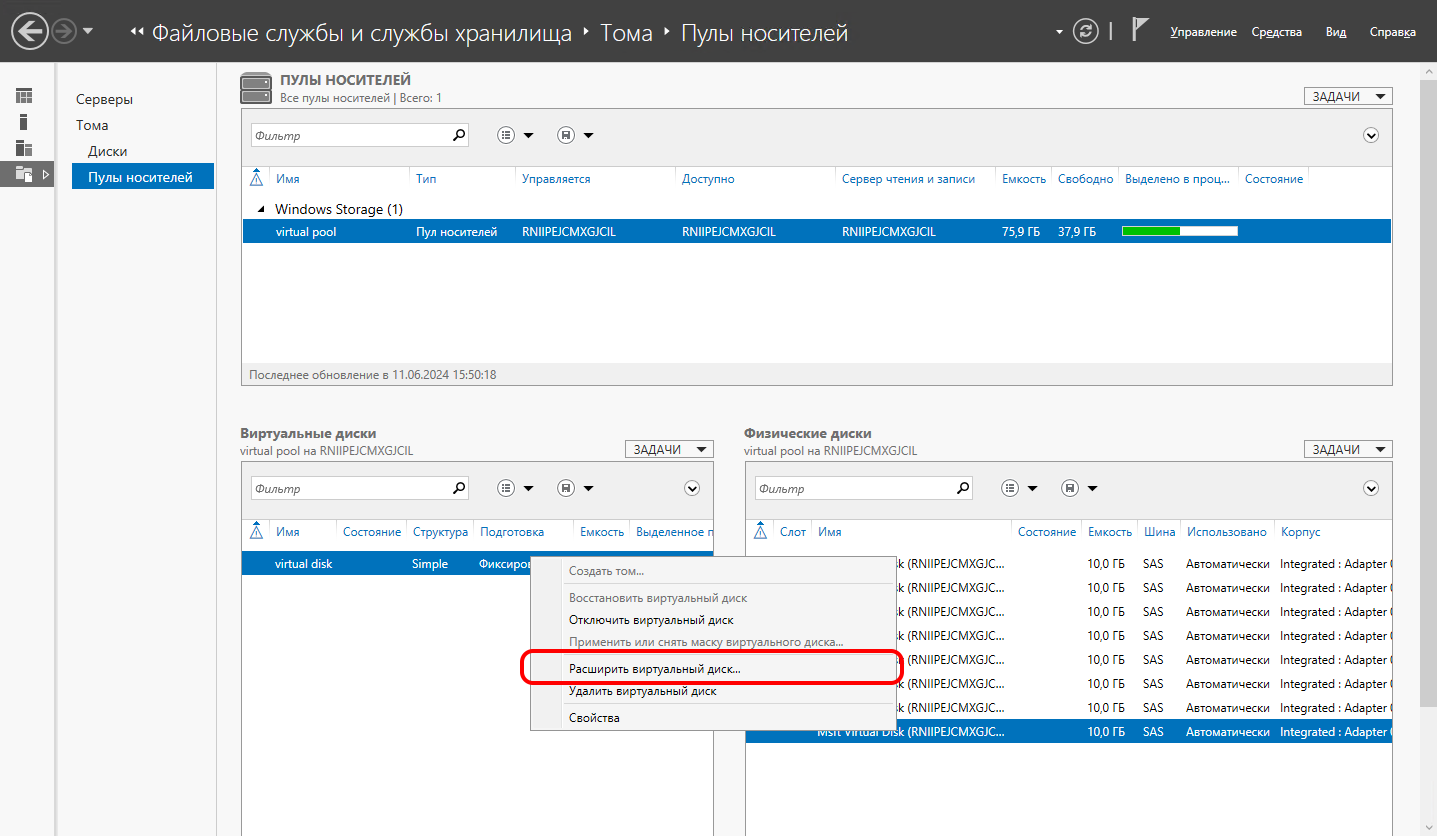Click search icon in physical disks filter

(963, 488)
